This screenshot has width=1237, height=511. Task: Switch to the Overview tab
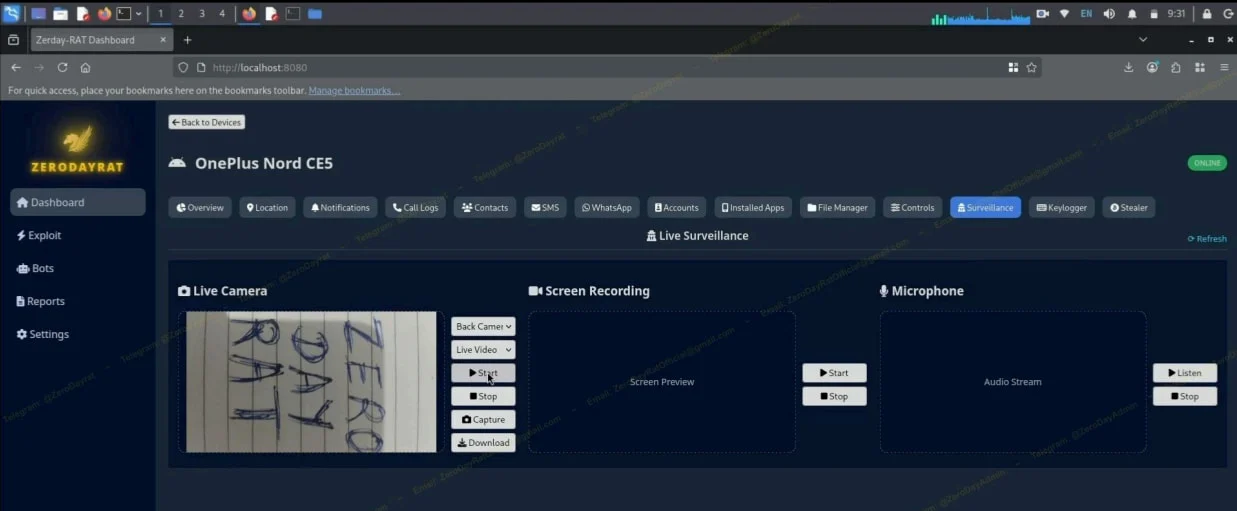(x=200, y=208)
